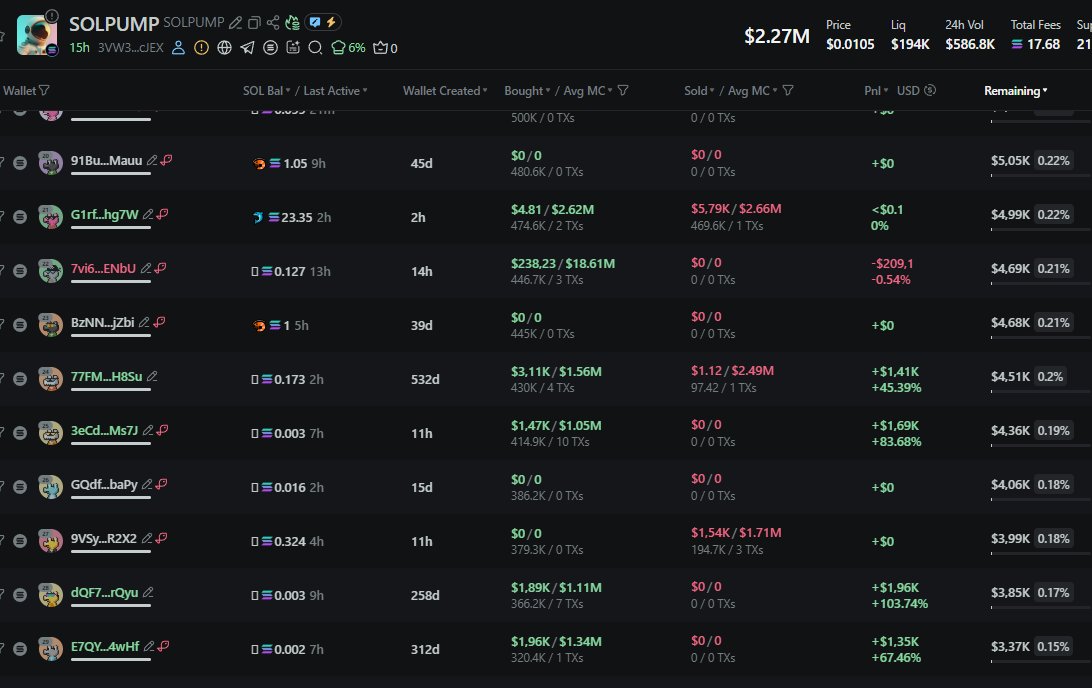The width and height of the screenshot is (1092, 688).
Task: Edit the name of wallet G1rf...hg7W
Action: click(x=148, y=214)
